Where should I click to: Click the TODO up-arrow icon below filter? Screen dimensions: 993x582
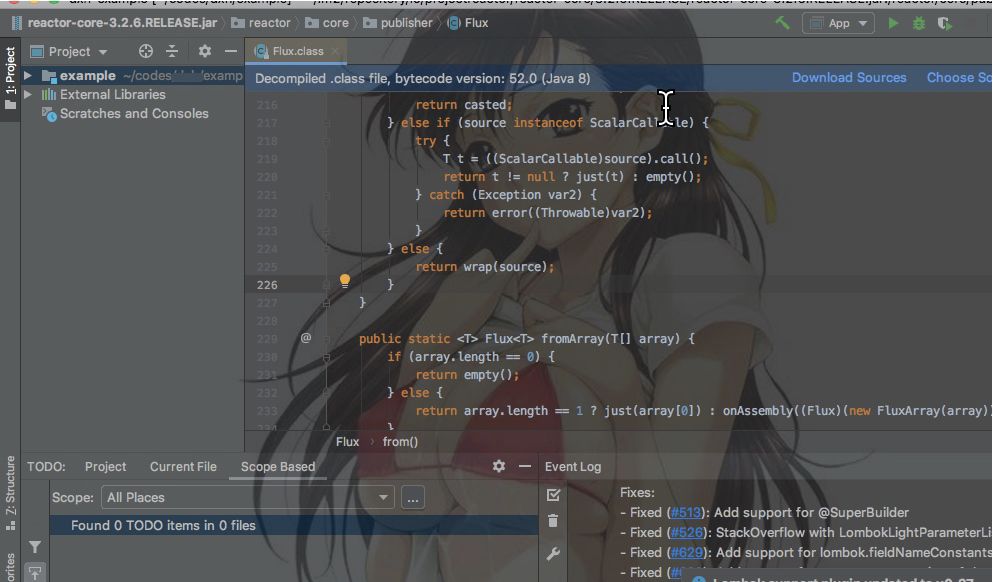point(35,573)
